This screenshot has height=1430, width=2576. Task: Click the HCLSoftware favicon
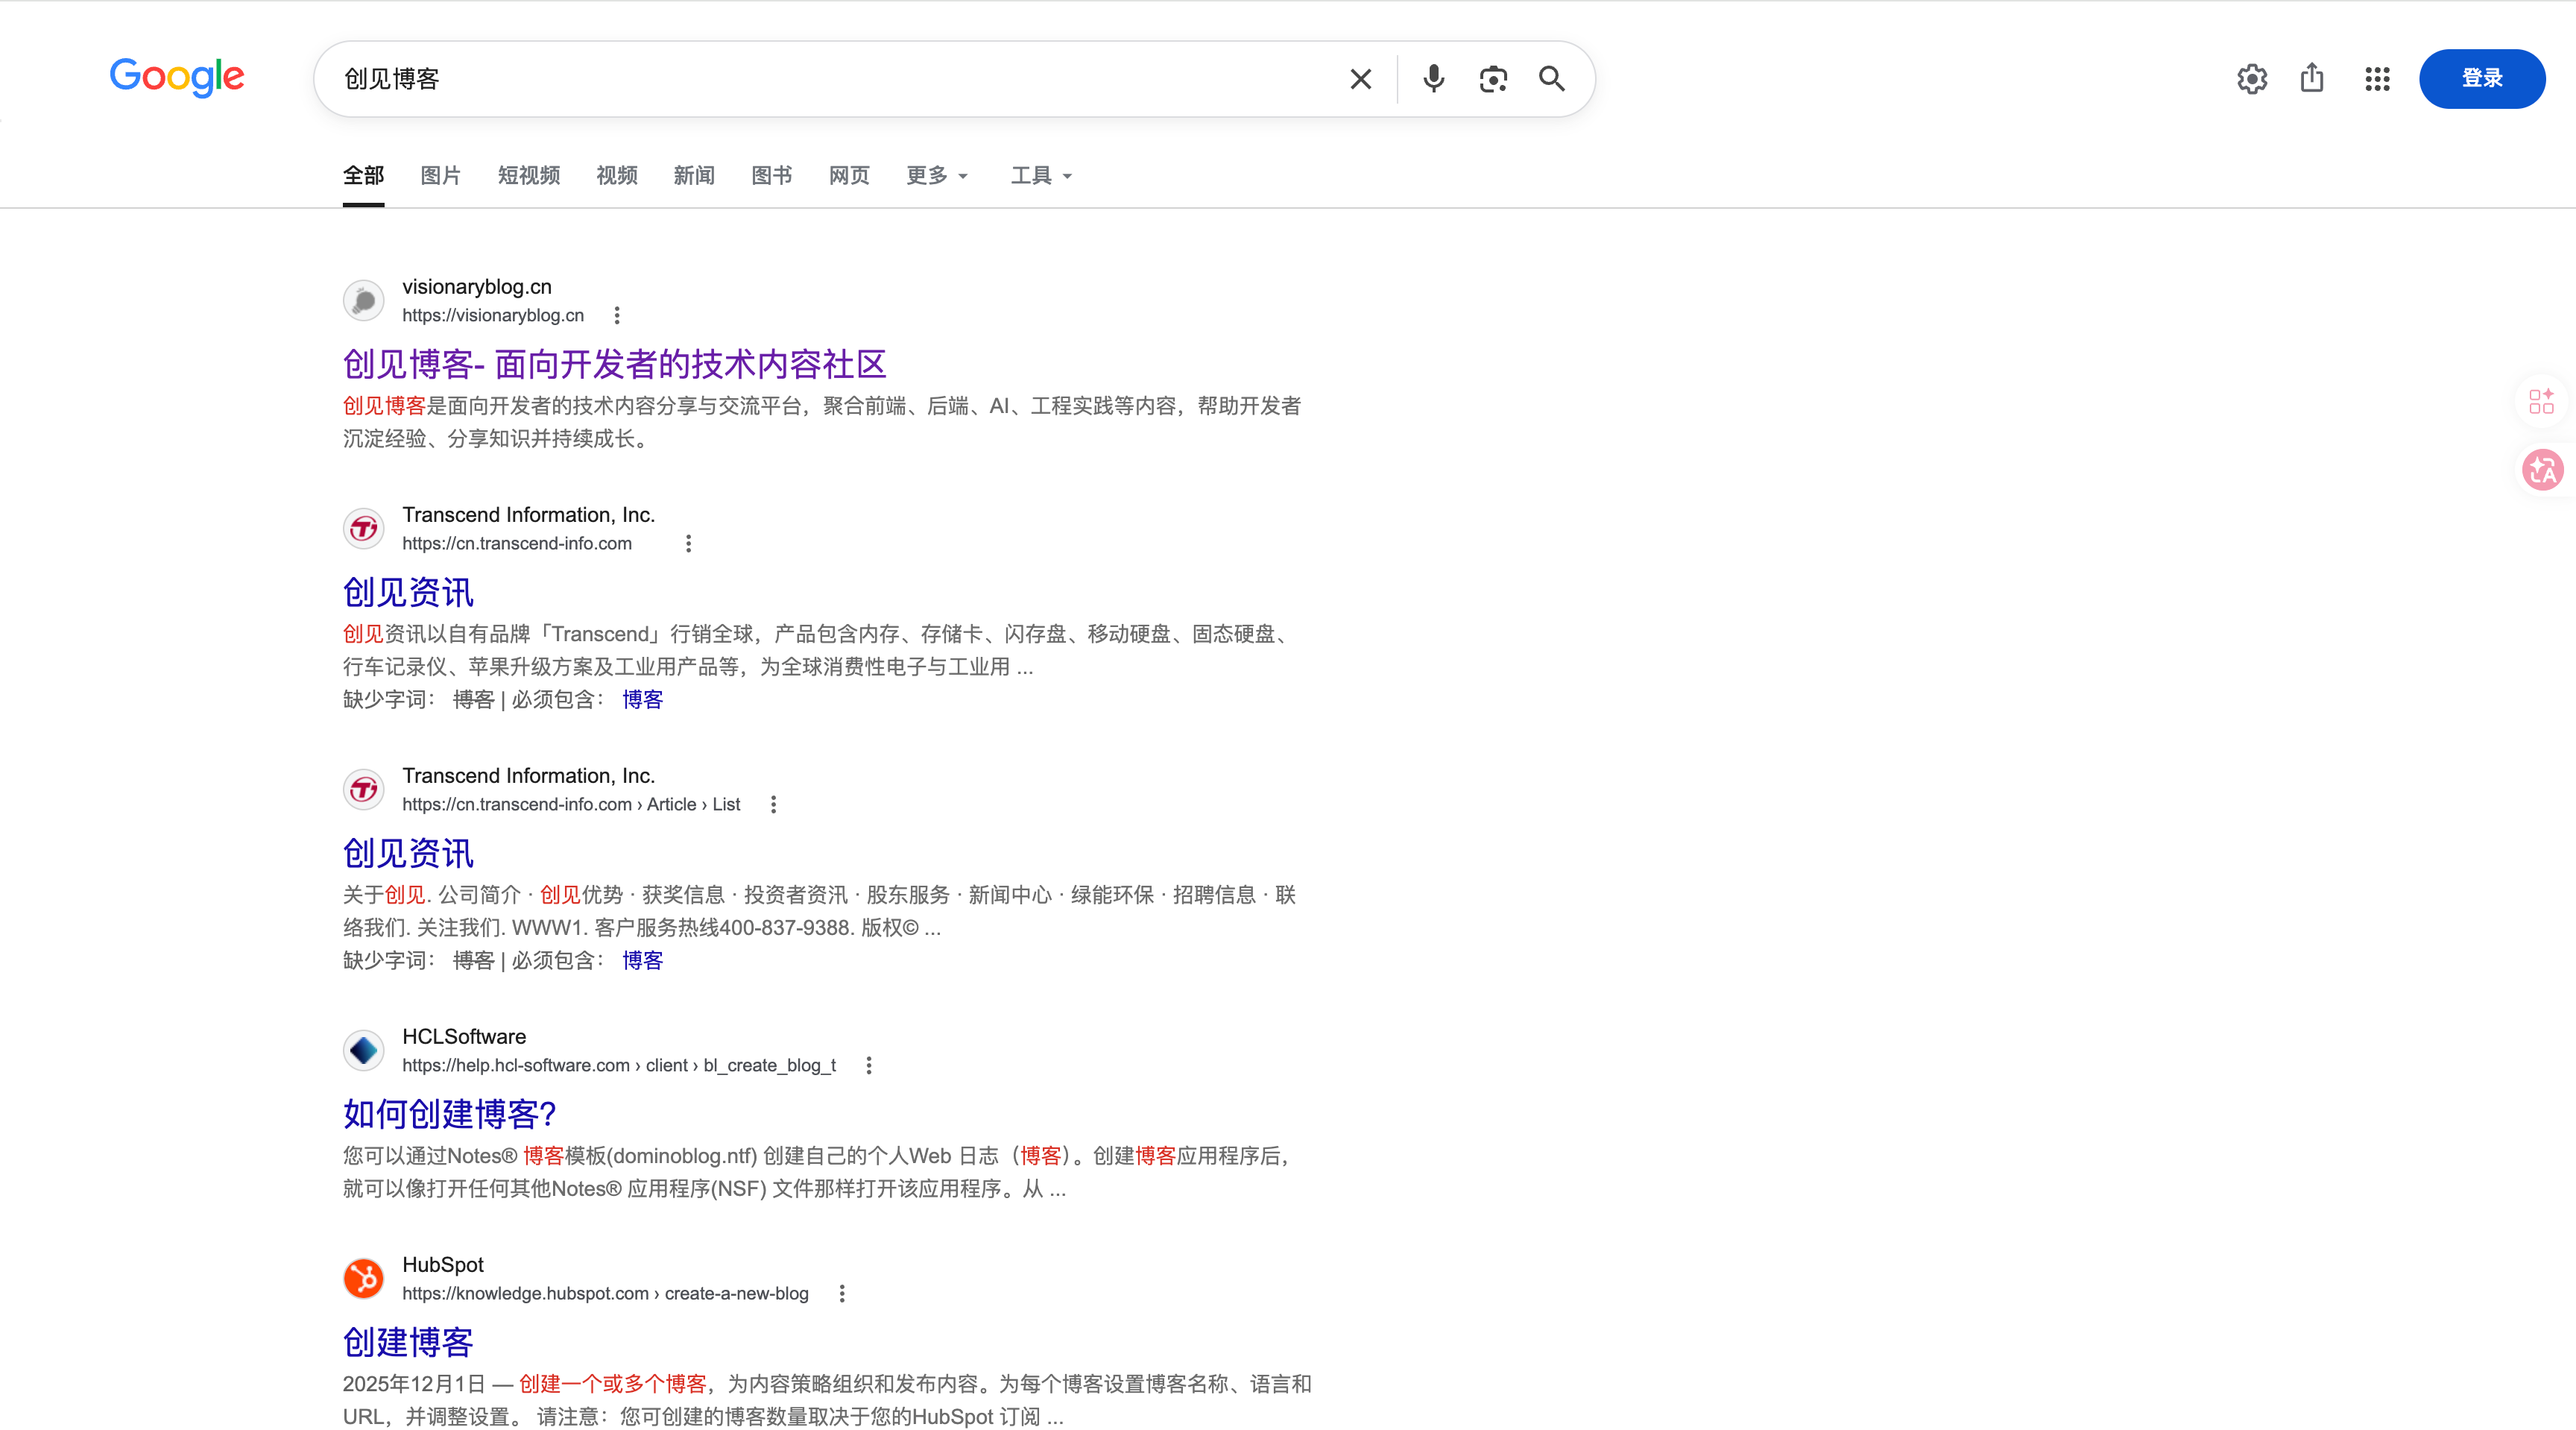364,1050
